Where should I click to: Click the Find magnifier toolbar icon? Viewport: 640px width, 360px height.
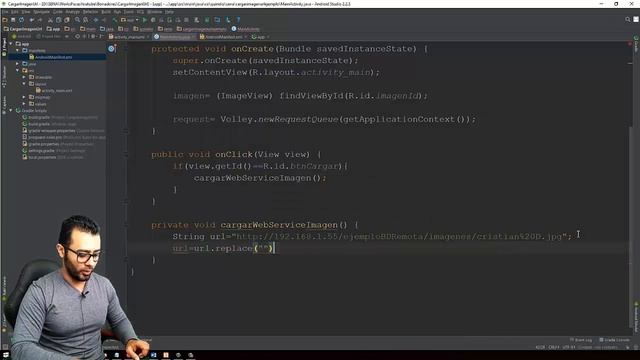pos(77,20)
